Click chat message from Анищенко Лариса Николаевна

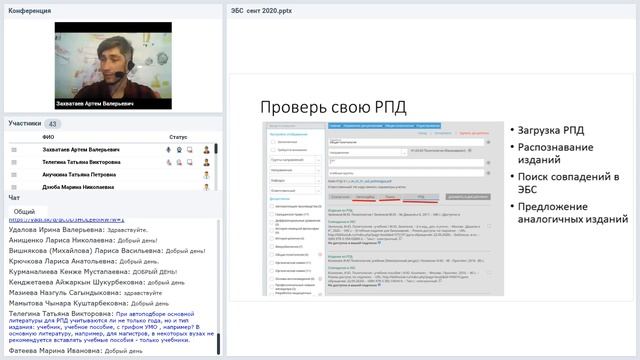pyautogui.click(x=83, y=240)
